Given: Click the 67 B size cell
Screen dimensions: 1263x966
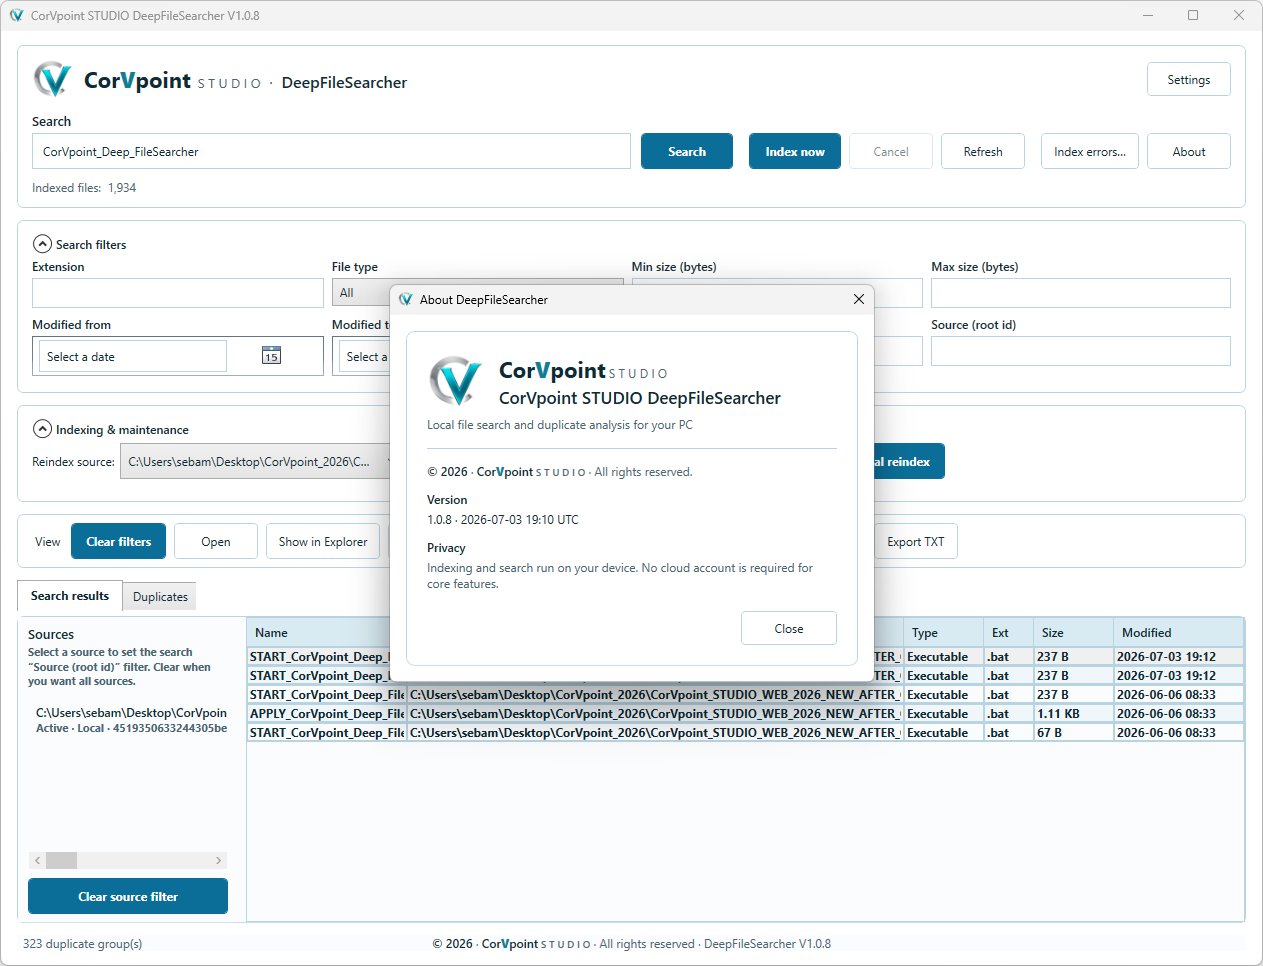Looking at the screenshot, I should coord(1073,732).
